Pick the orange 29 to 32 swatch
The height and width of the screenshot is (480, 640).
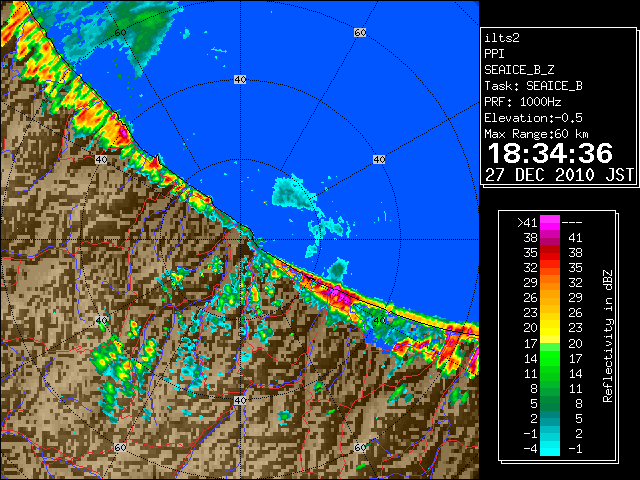pyautogui.click(x=550, y=283)
